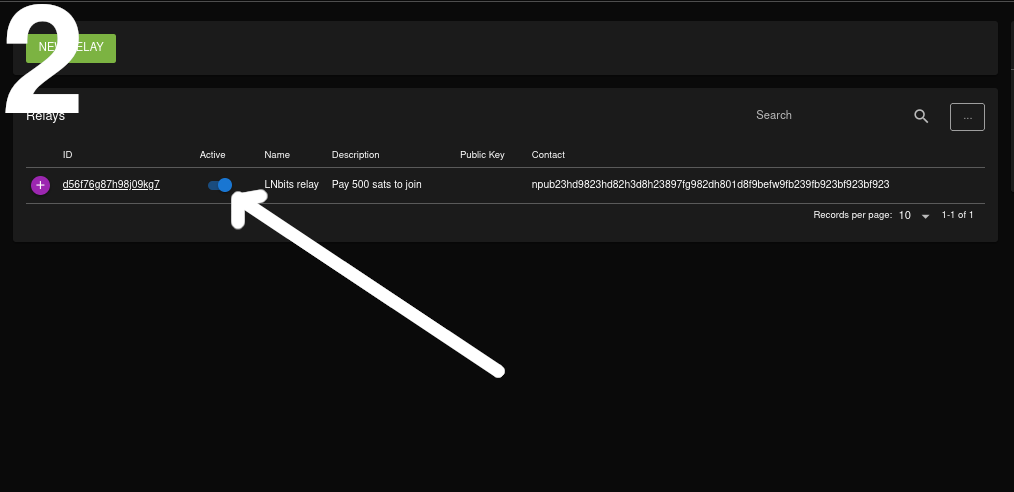This screenshot has height=492, width=1014.
Task: Select the npub contact key text
Action: pos(710,185)
